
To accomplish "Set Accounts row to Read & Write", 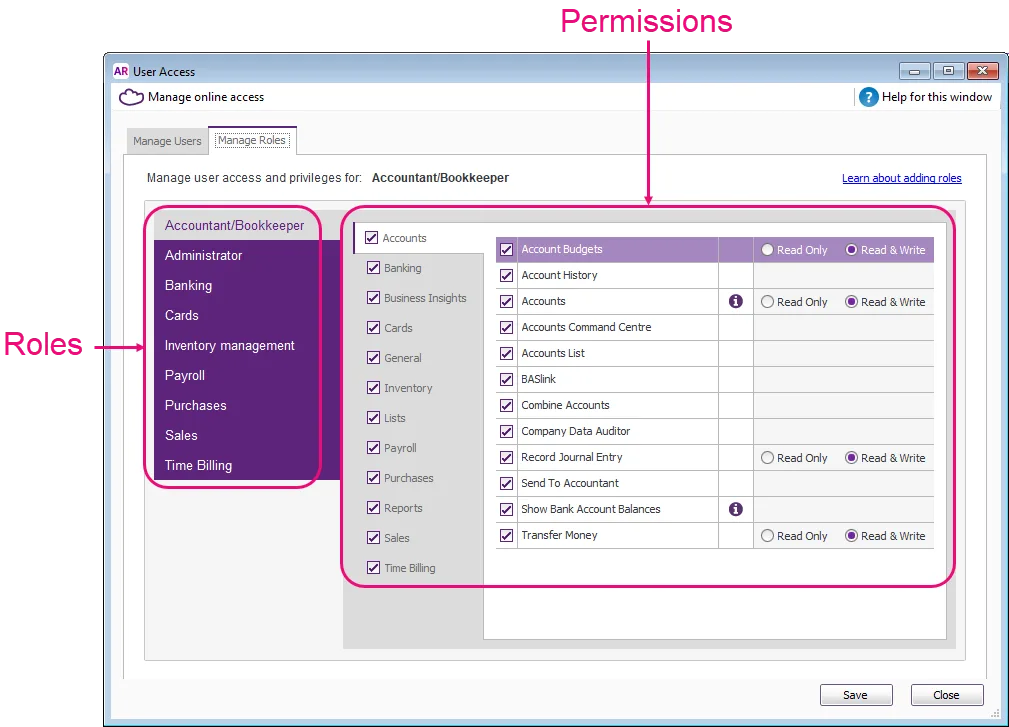I will coord(851,302).
